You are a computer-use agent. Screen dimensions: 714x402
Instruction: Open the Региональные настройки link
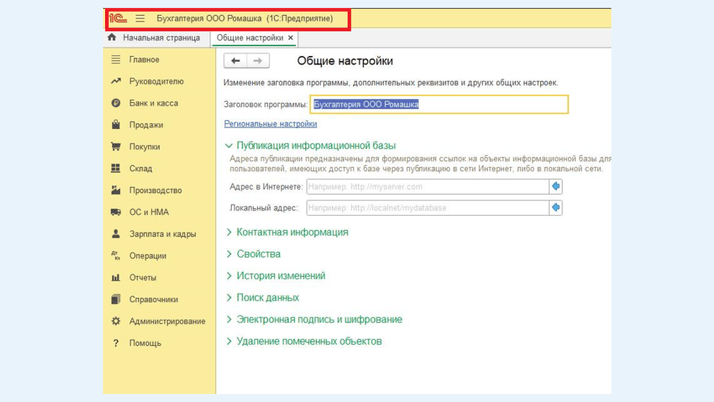pyautogui.click(x=270, y=124)
